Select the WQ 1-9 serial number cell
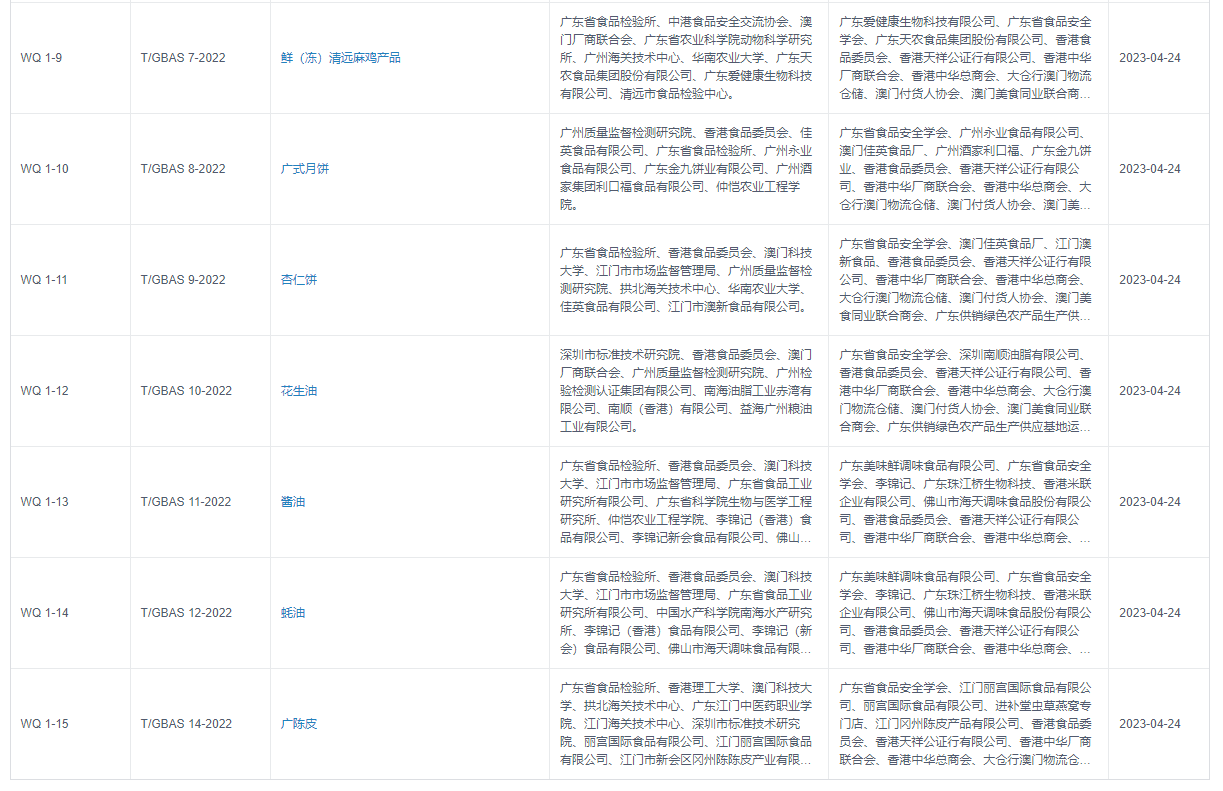The image size is (1223, 791). pos(41,58)
